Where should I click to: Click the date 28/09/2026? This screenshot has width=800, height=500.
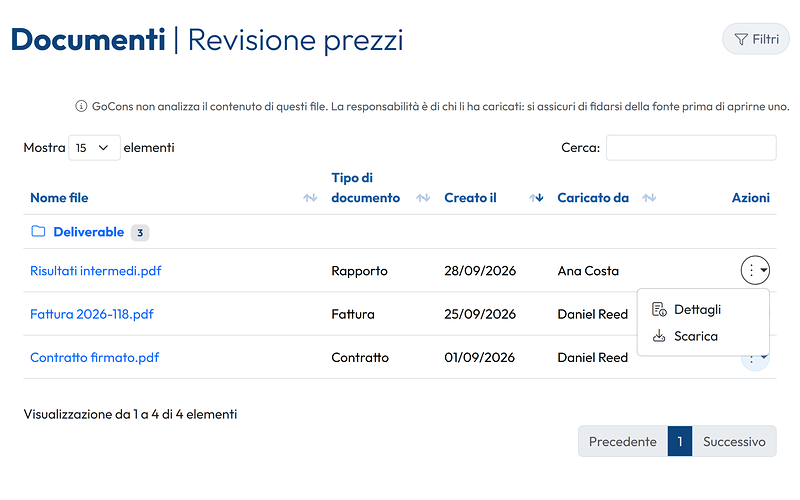(x=480, y=271)
